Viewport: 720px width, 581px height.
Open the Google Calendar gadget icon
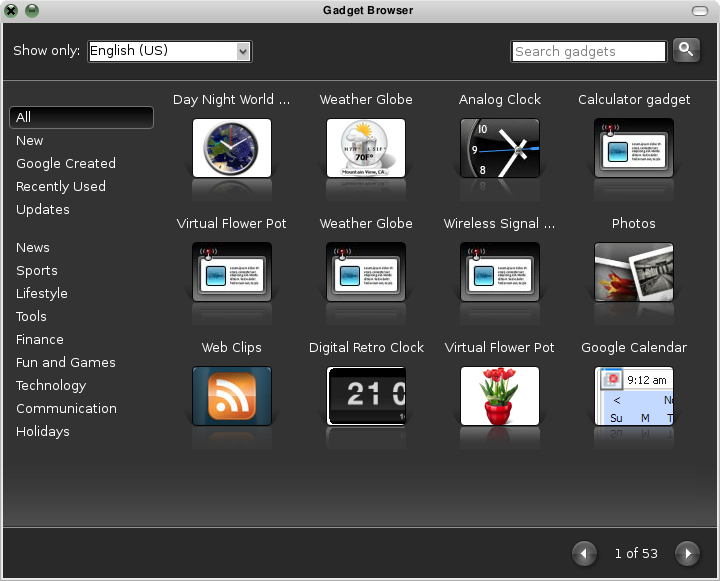tap(634, 396)
